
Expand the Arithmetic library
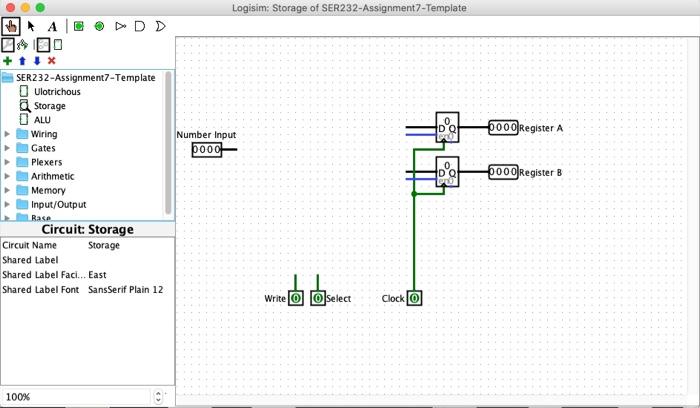[7, 176]
